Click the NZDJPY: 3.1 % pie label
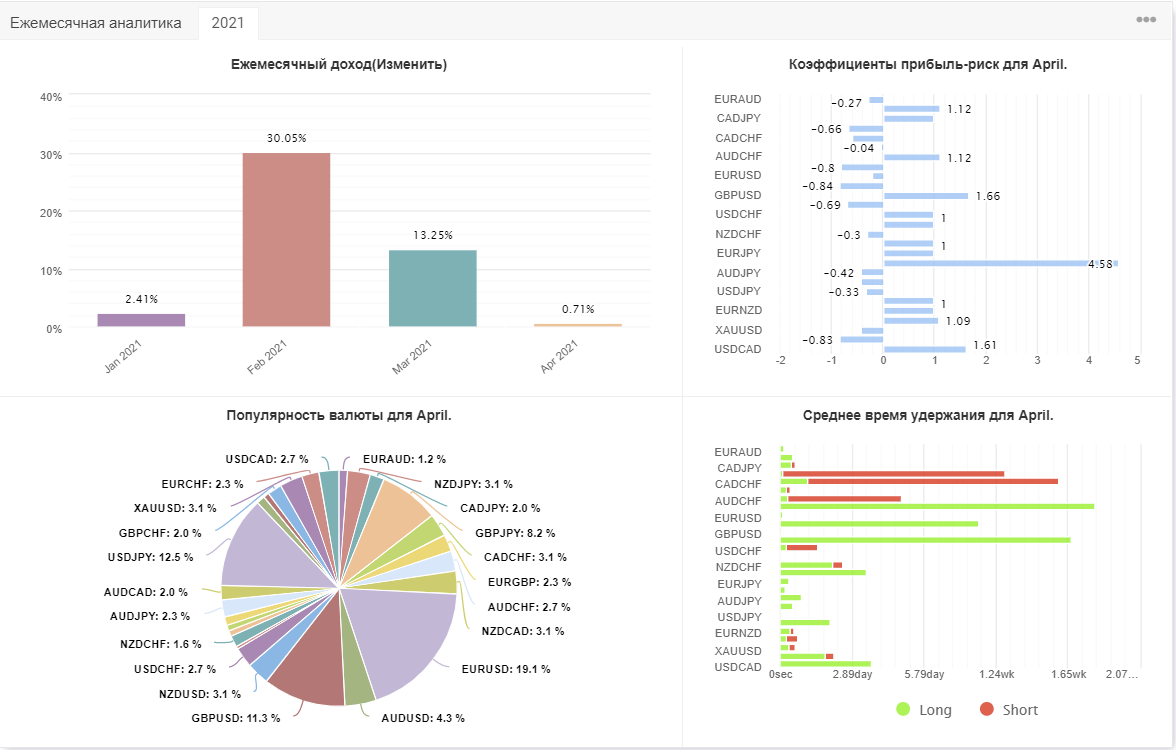This screenshot has height=750, width=1176. click(473, 484)
